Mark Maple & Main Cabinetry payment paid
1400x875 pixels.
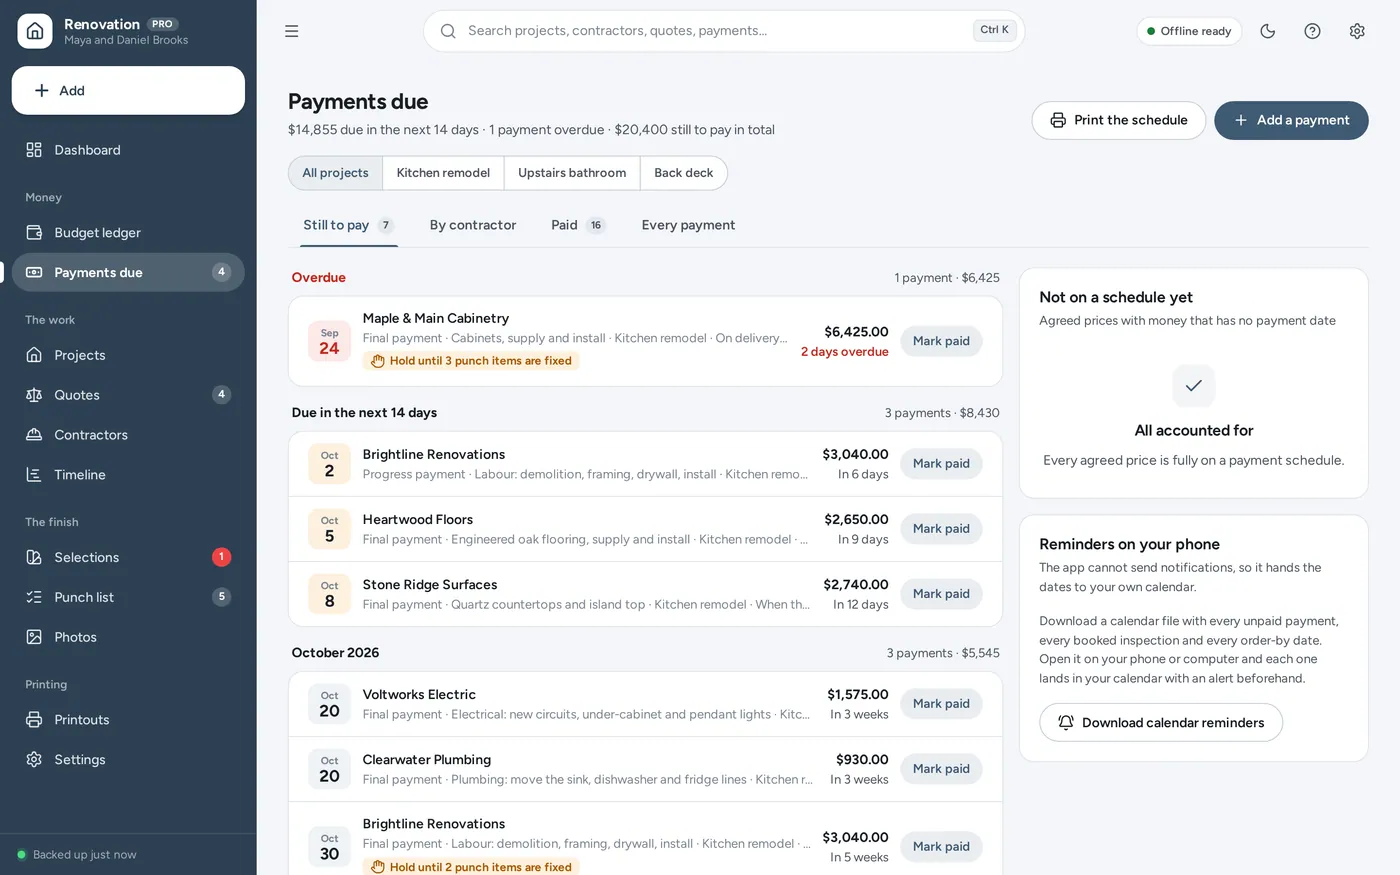tap(941, 341)
